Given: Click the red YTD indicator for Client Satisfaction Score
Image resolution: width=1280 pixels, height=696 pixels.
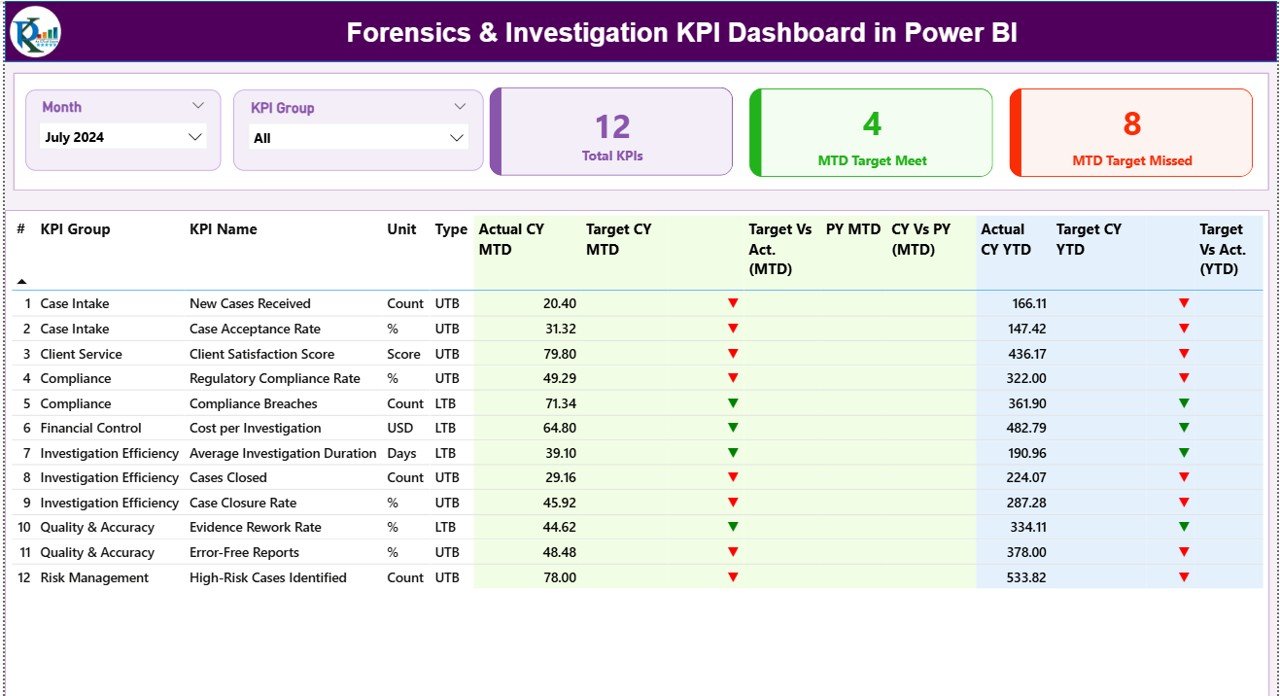Looking at the screenshot, I should pyautogui.click(x=1184, y=353).
